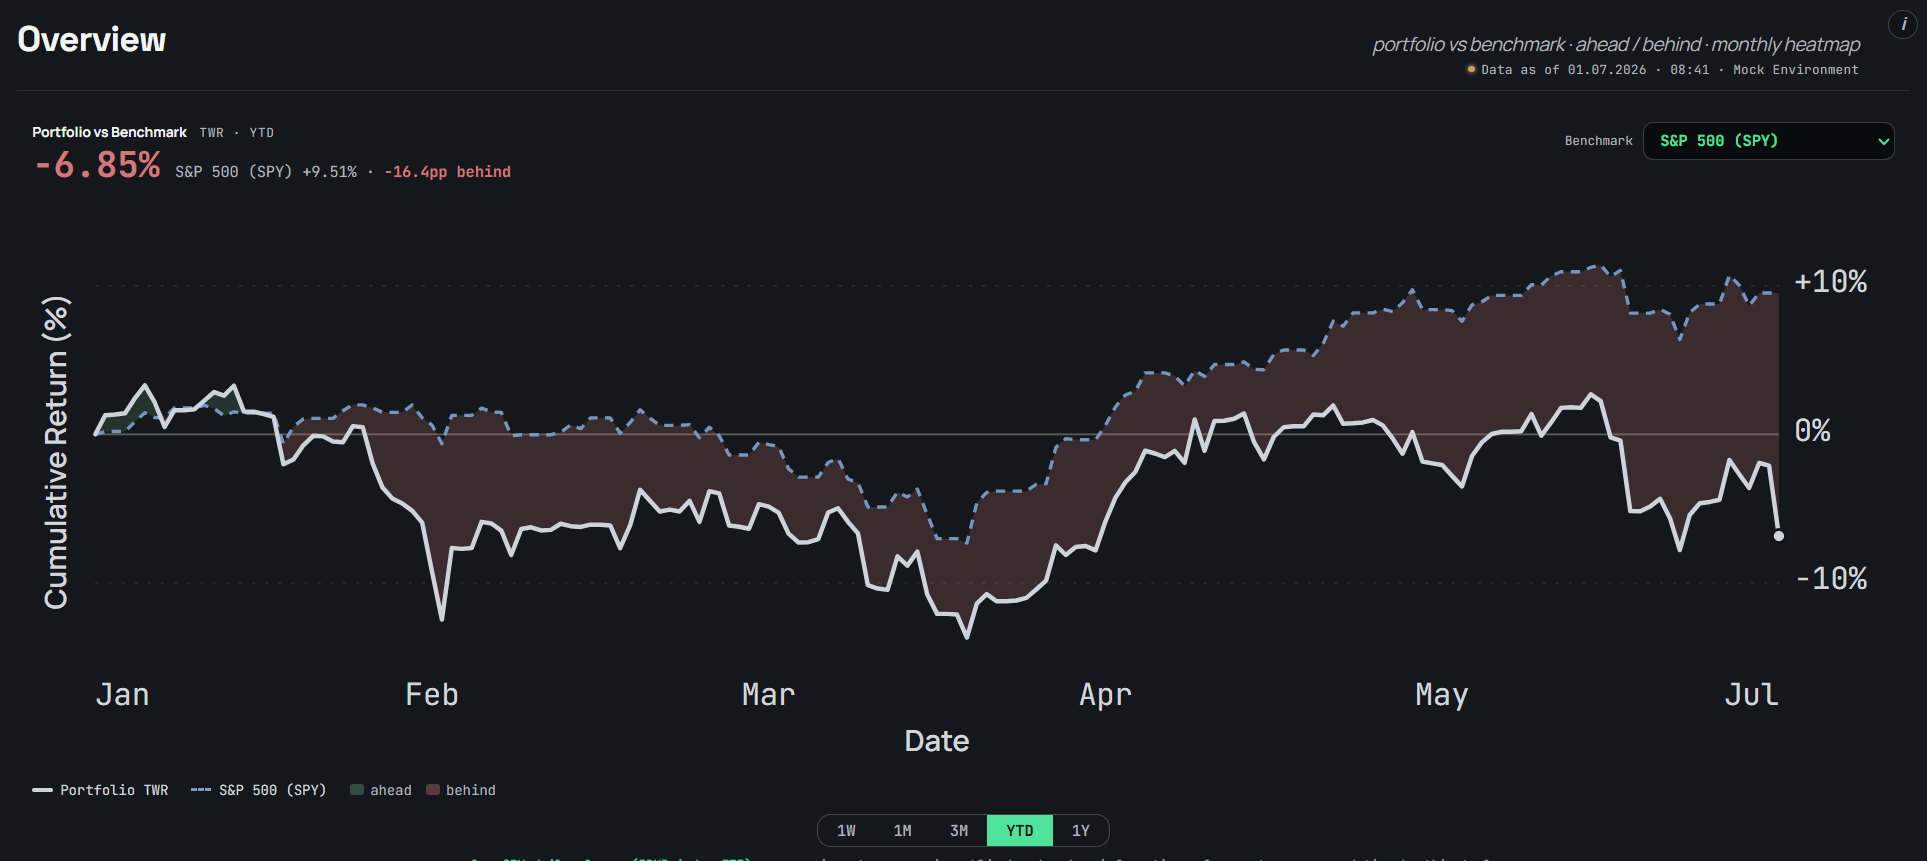
Task: Click the Overview heading
Action: pos(92,39)
